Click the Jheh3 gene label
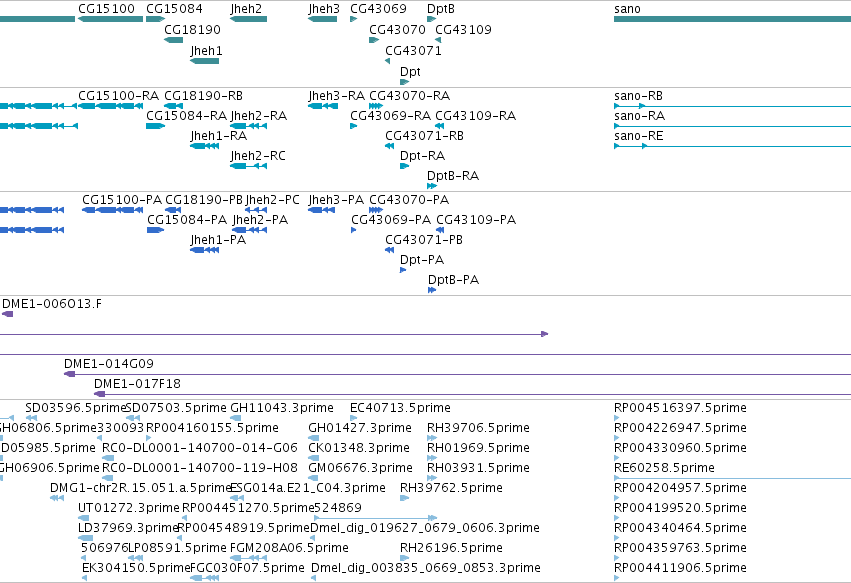 coord(324,9)
